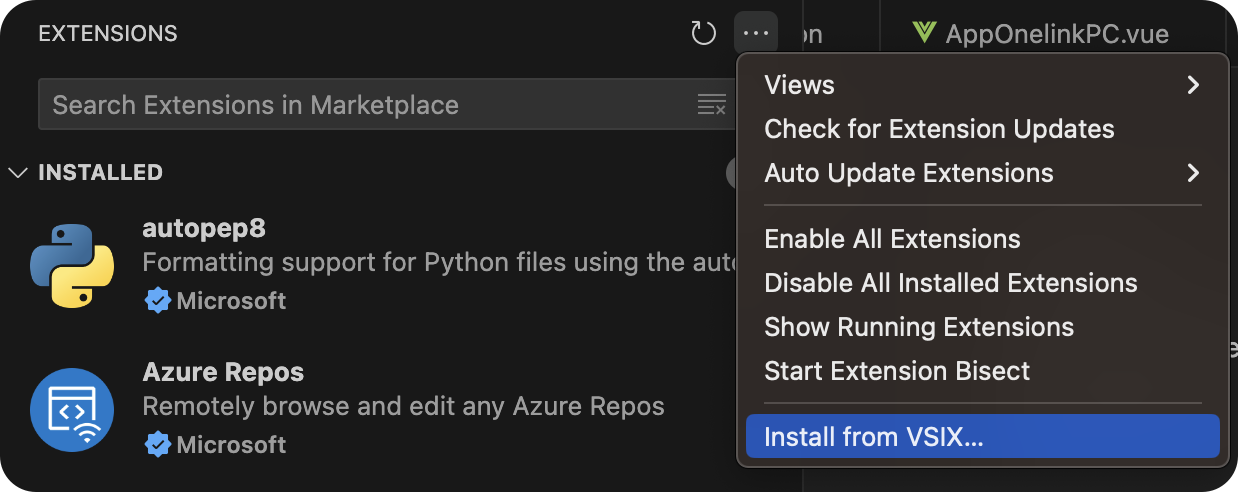Viewport: 1238px width, 492px height.
Task: Open the Azure Repos extension icon
Action: pos(72,410)
